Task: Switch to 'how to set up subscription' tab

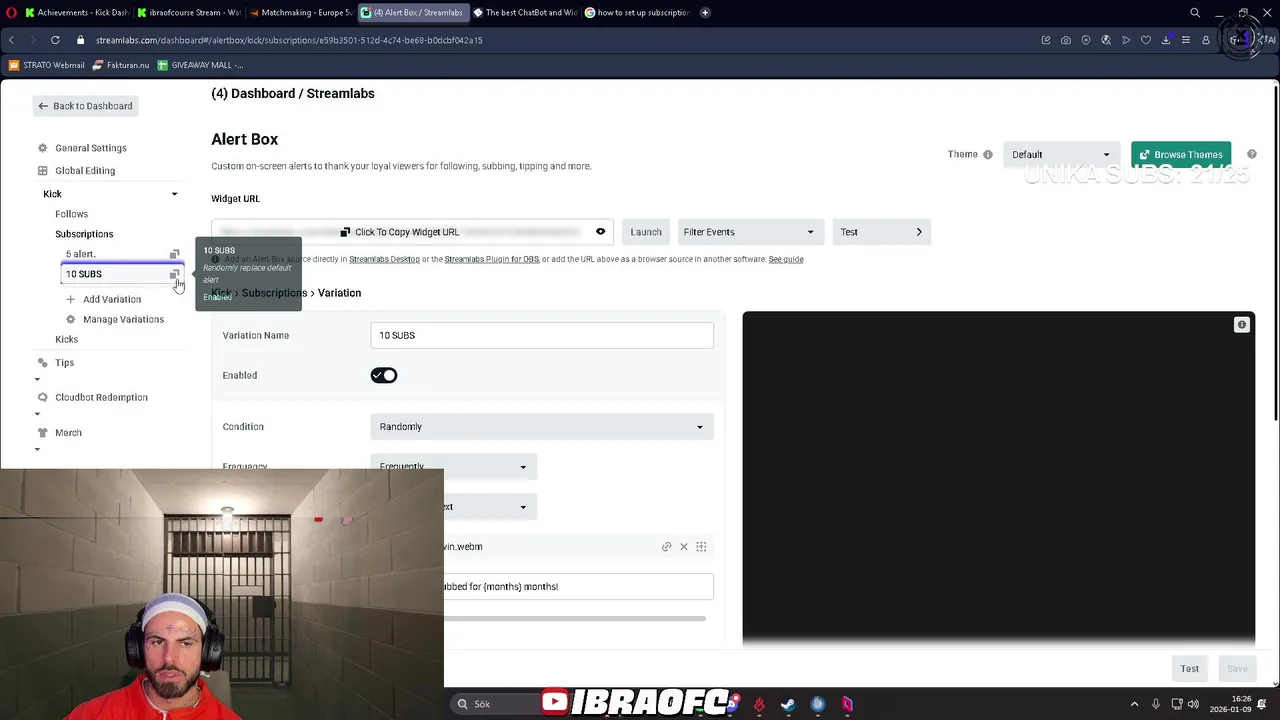Action: 637,13
